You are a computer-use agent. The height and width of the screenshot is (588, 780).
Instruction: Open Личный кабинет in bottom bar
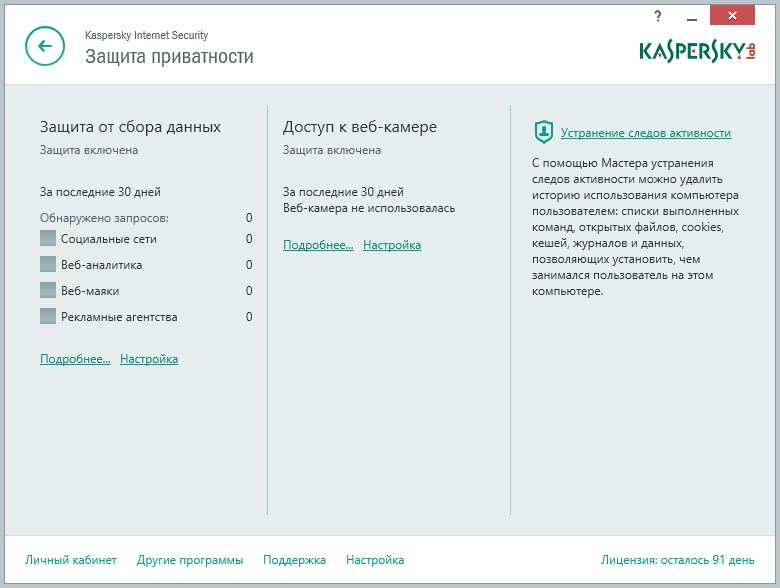pos(71,560)
